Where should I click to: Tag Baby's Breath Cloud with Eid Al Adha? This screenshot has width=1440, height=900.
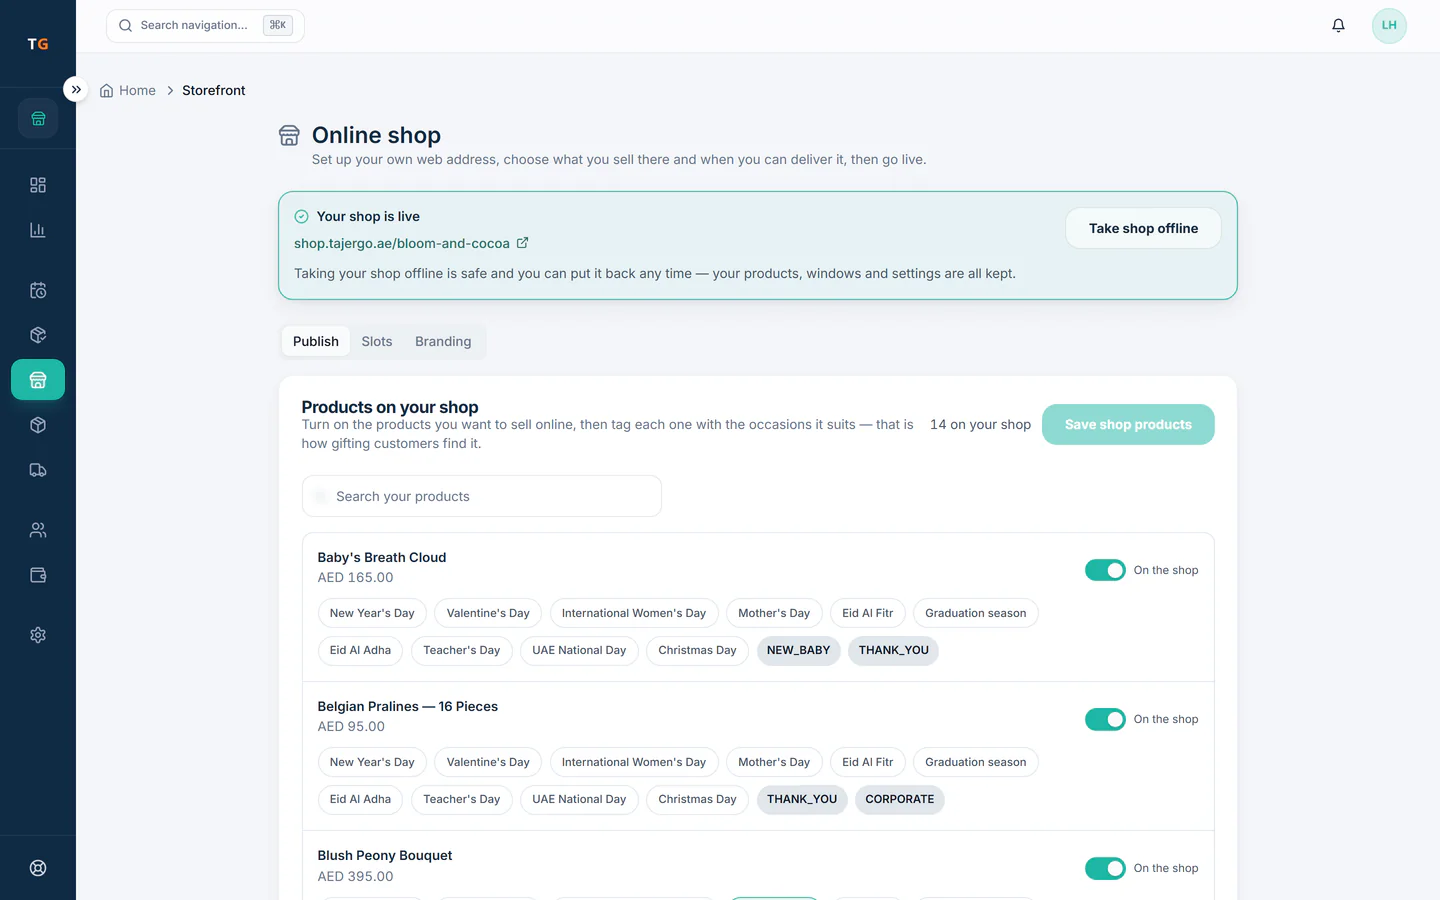coord(360,650)
